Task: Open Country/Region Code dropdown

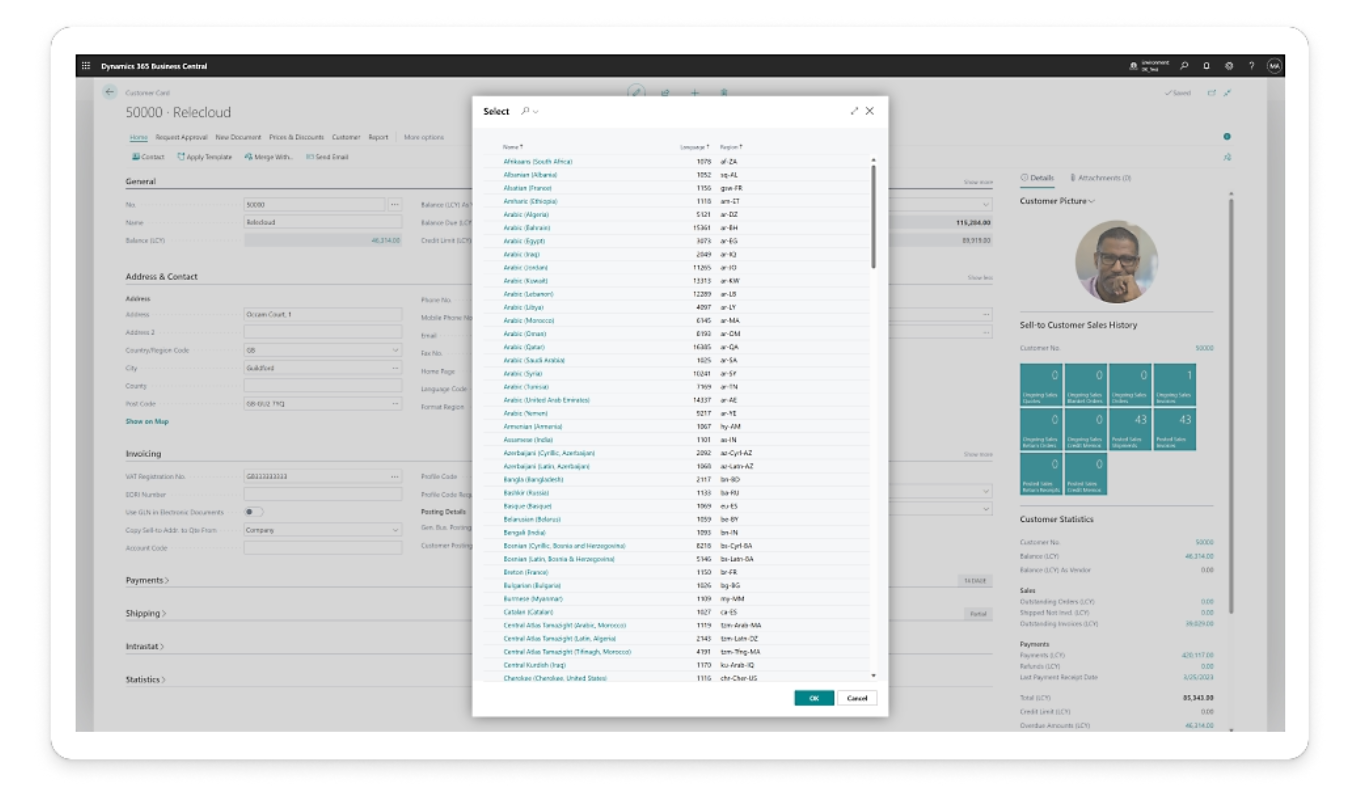Action: (396, 351)
